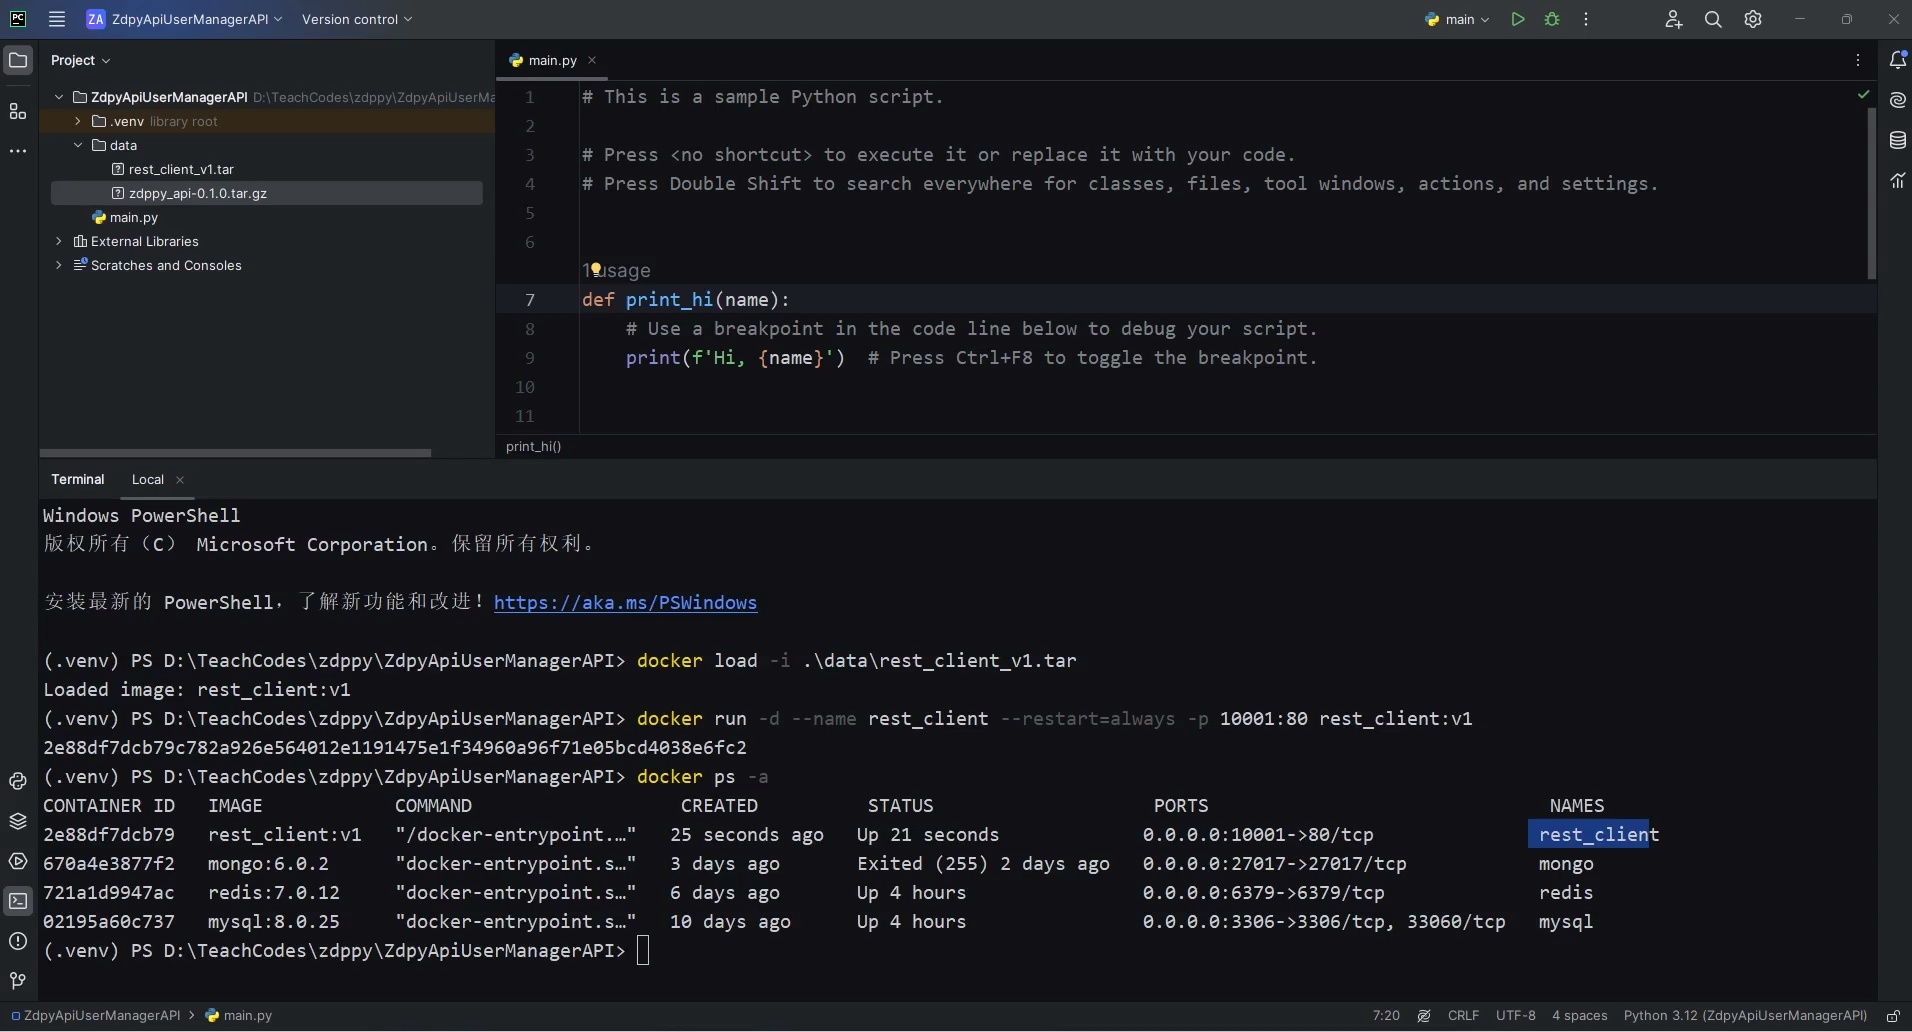1912x1032 pixels.
Task: Start a Code With Me session
Action: (1672, 18)
